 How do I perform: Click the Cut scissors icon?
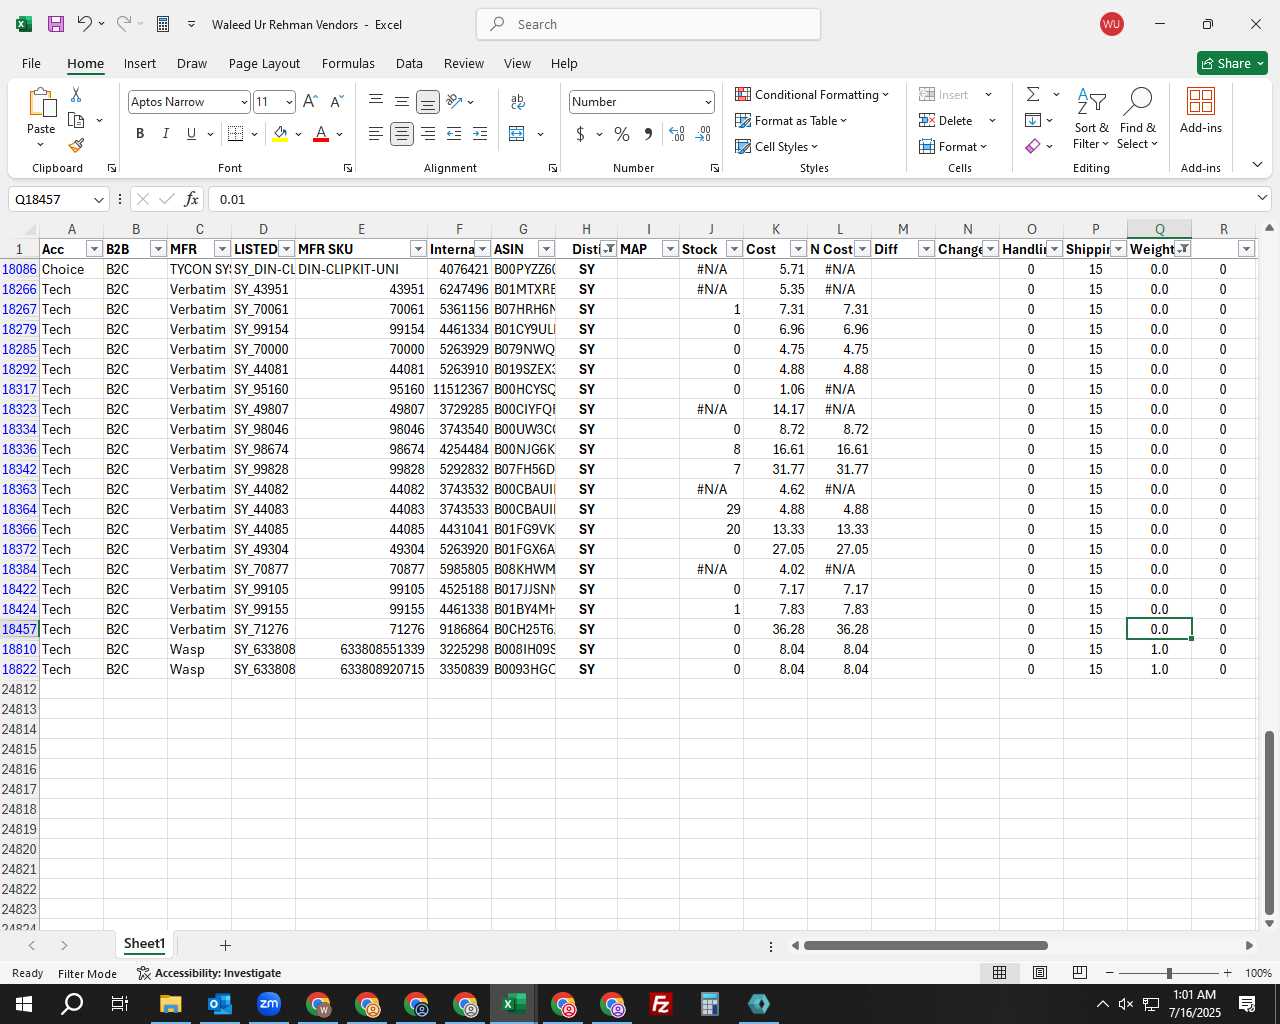pyautogui.click(x=76, y=94)
